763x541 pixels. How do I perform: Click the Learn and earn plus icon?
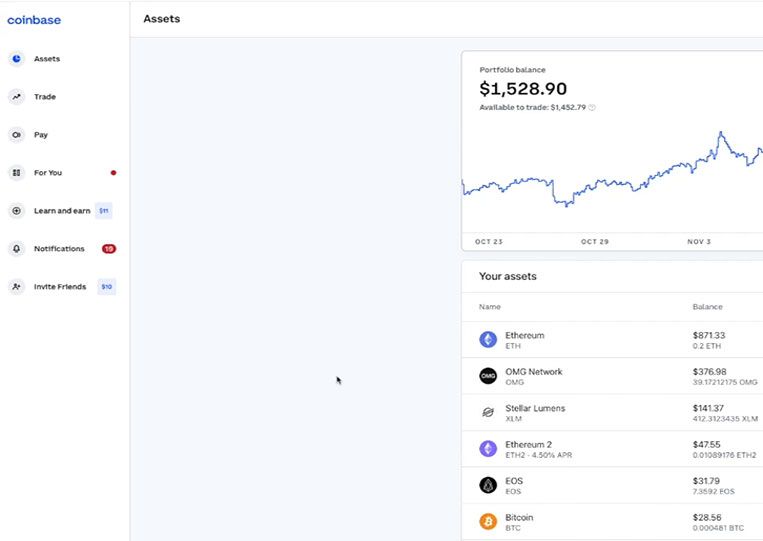[x=17, y=211]
